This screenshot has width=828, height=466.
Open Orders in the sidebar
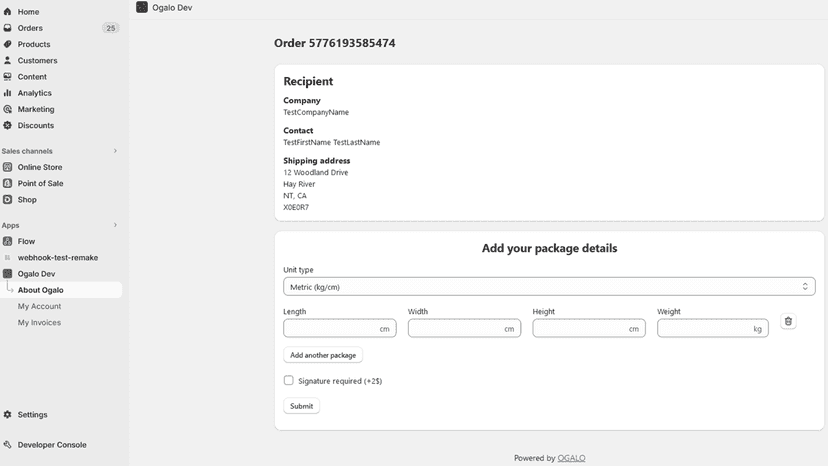(30, 28)
